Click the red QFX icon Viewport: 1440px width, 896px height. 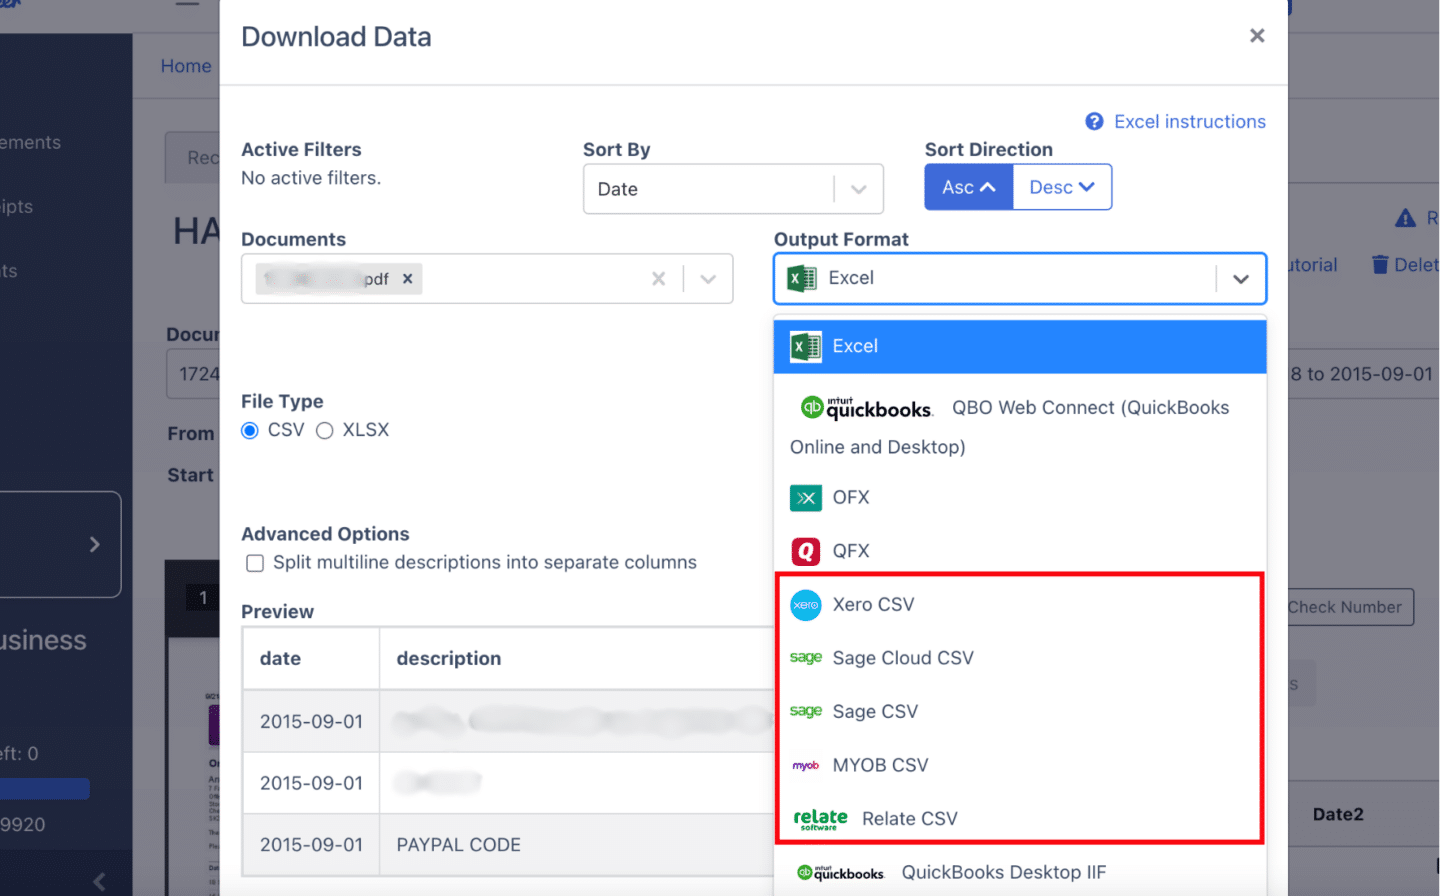pyautogui.click(x=806, y=551)
